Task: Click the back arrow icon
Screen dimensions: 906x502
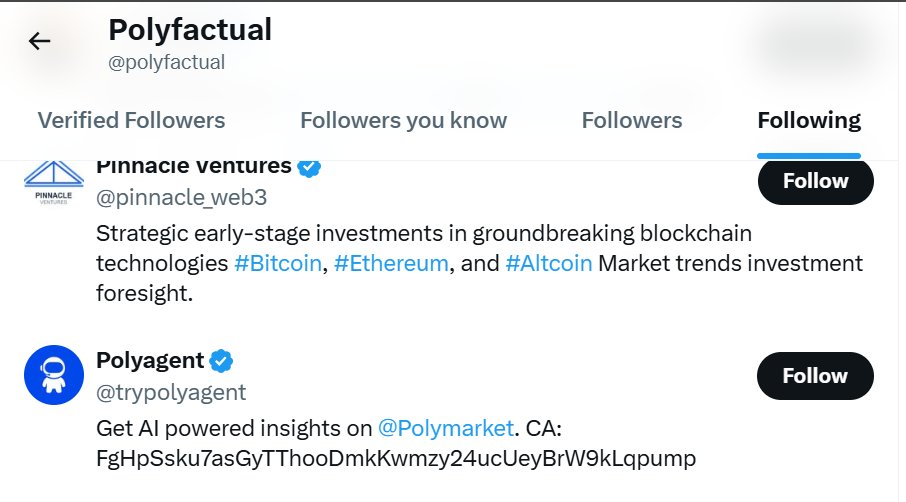Action: pos(39,41)
